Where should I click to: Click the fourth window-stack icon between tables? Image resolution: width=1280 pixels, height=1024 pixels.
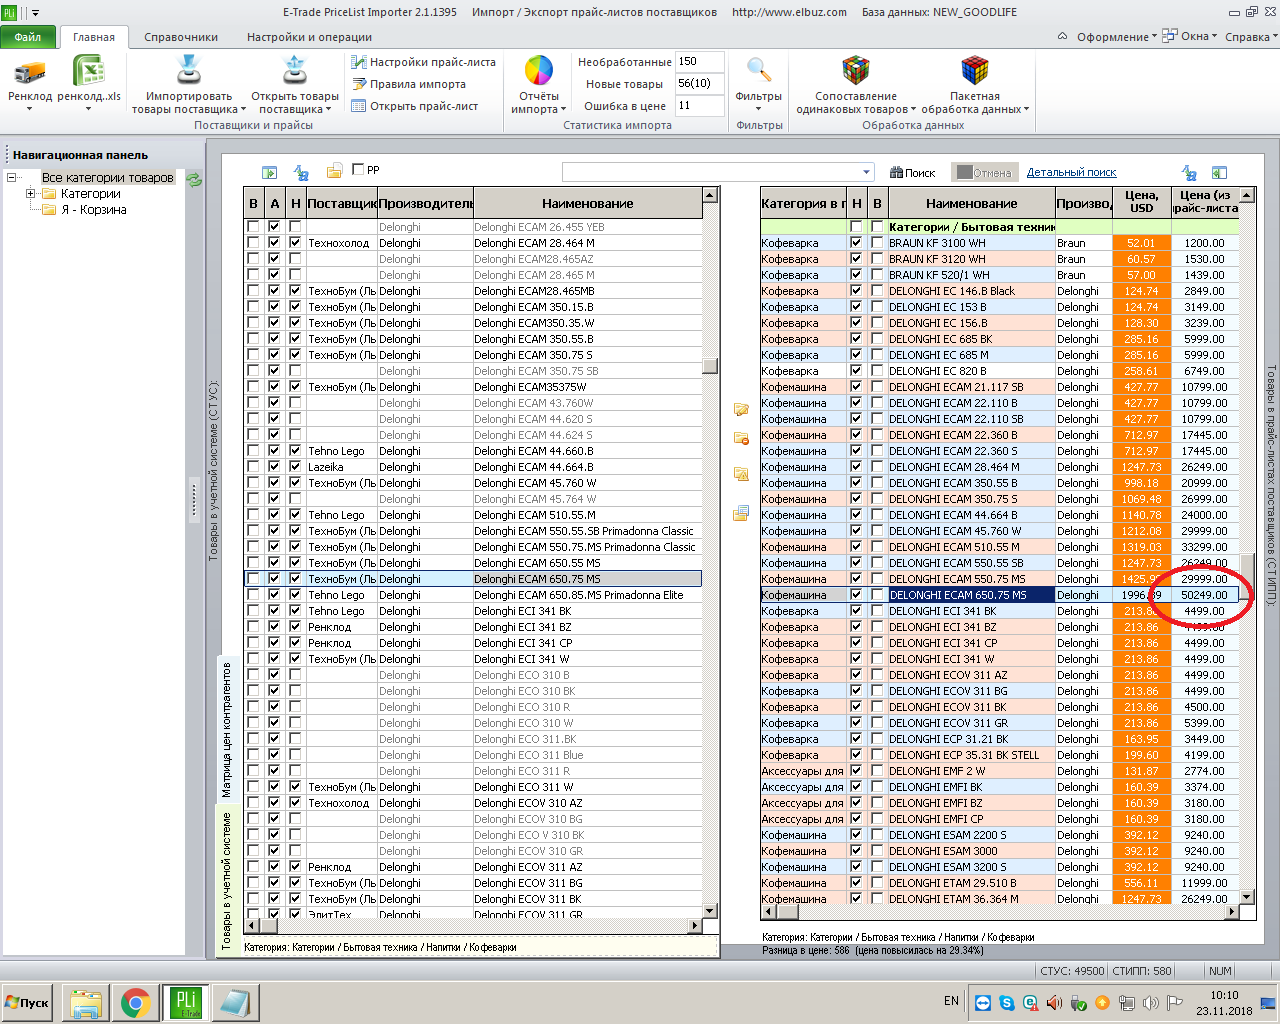pyautogui.click(x=741, y=513)
